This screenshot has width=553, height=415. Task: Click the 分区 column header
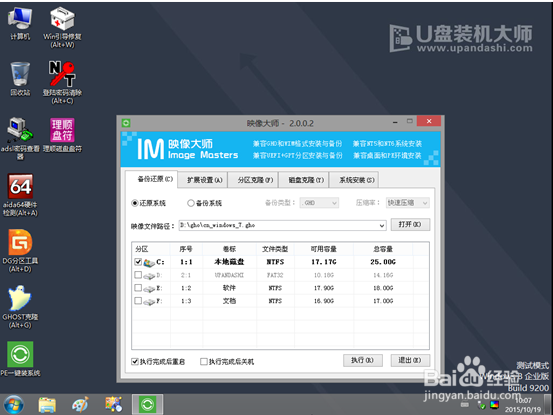tap(151, 249)
